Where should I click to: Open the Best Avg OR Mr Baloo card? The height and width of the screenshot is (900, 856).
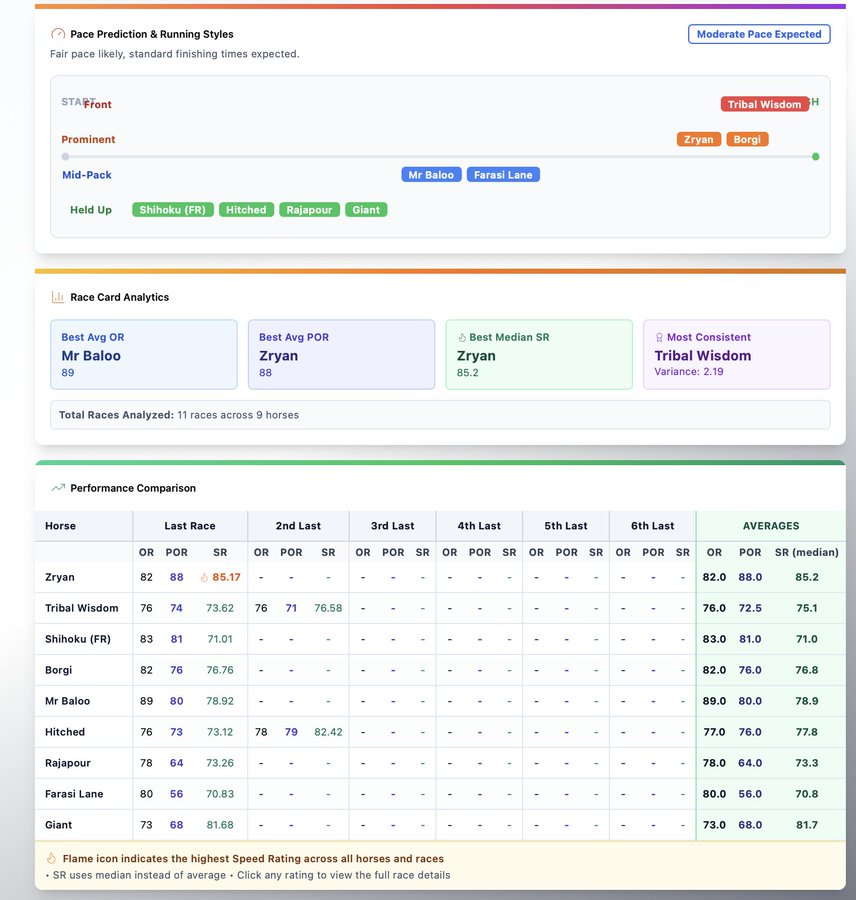tap(144, 355)
